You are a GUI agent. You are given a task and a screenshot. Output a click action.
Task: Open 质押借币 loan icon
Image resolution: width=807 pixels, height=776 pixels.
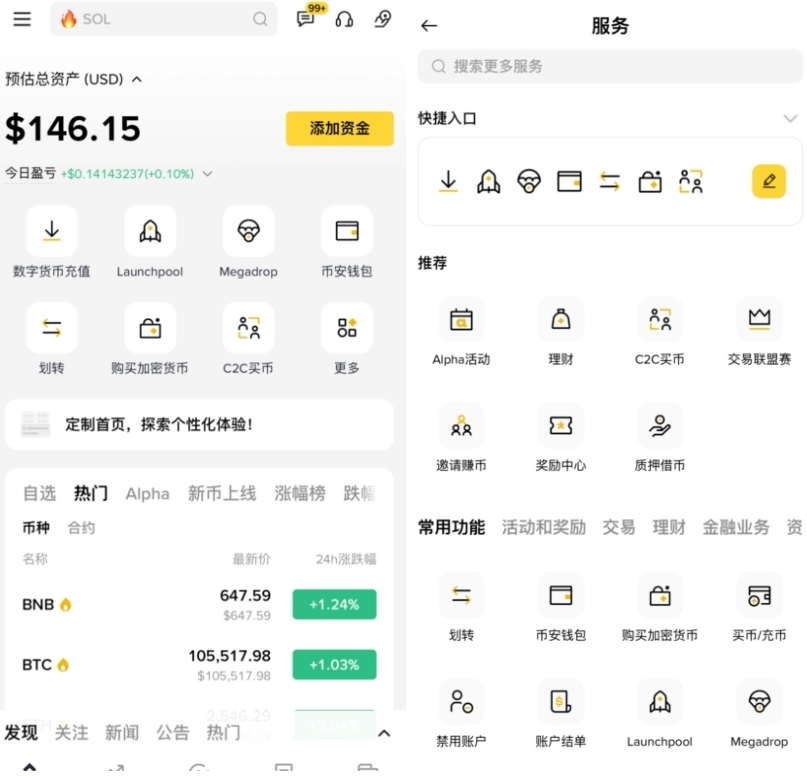pos(660,426)
